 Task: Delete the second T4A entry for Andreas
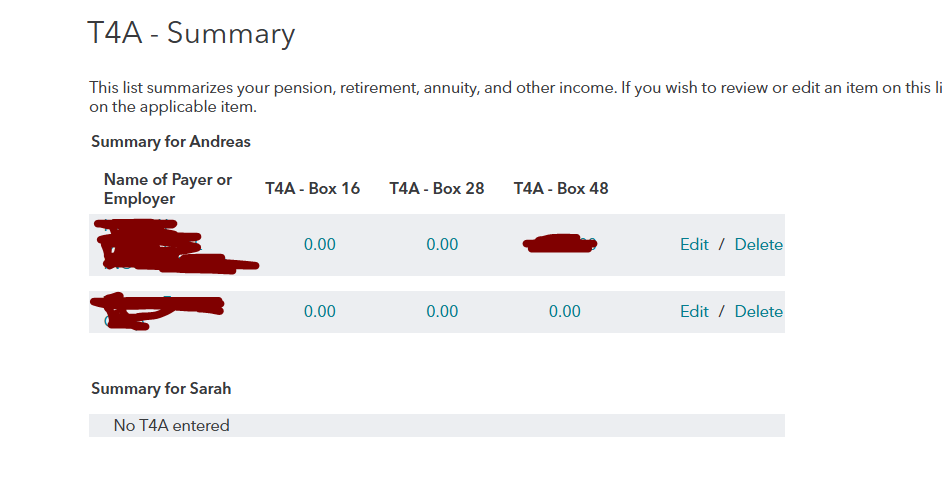759,311
